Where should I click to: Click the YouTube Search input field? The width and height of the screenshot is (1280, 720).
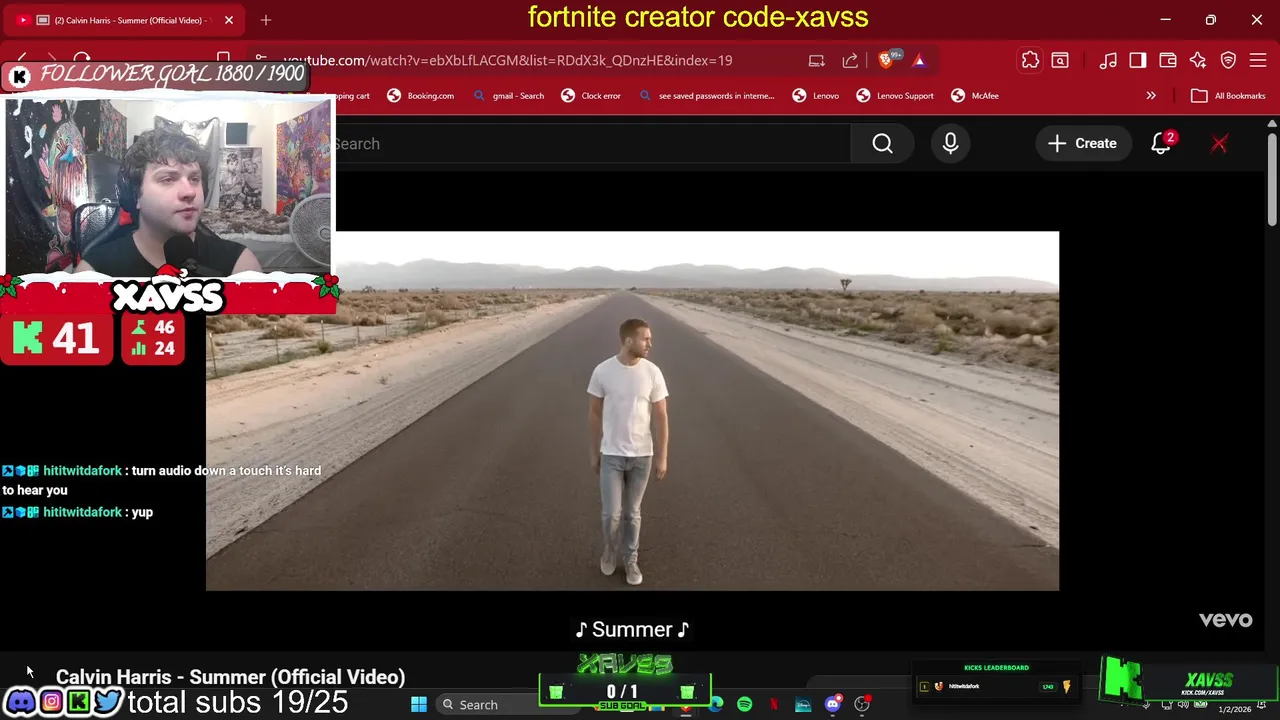(592, 144)
